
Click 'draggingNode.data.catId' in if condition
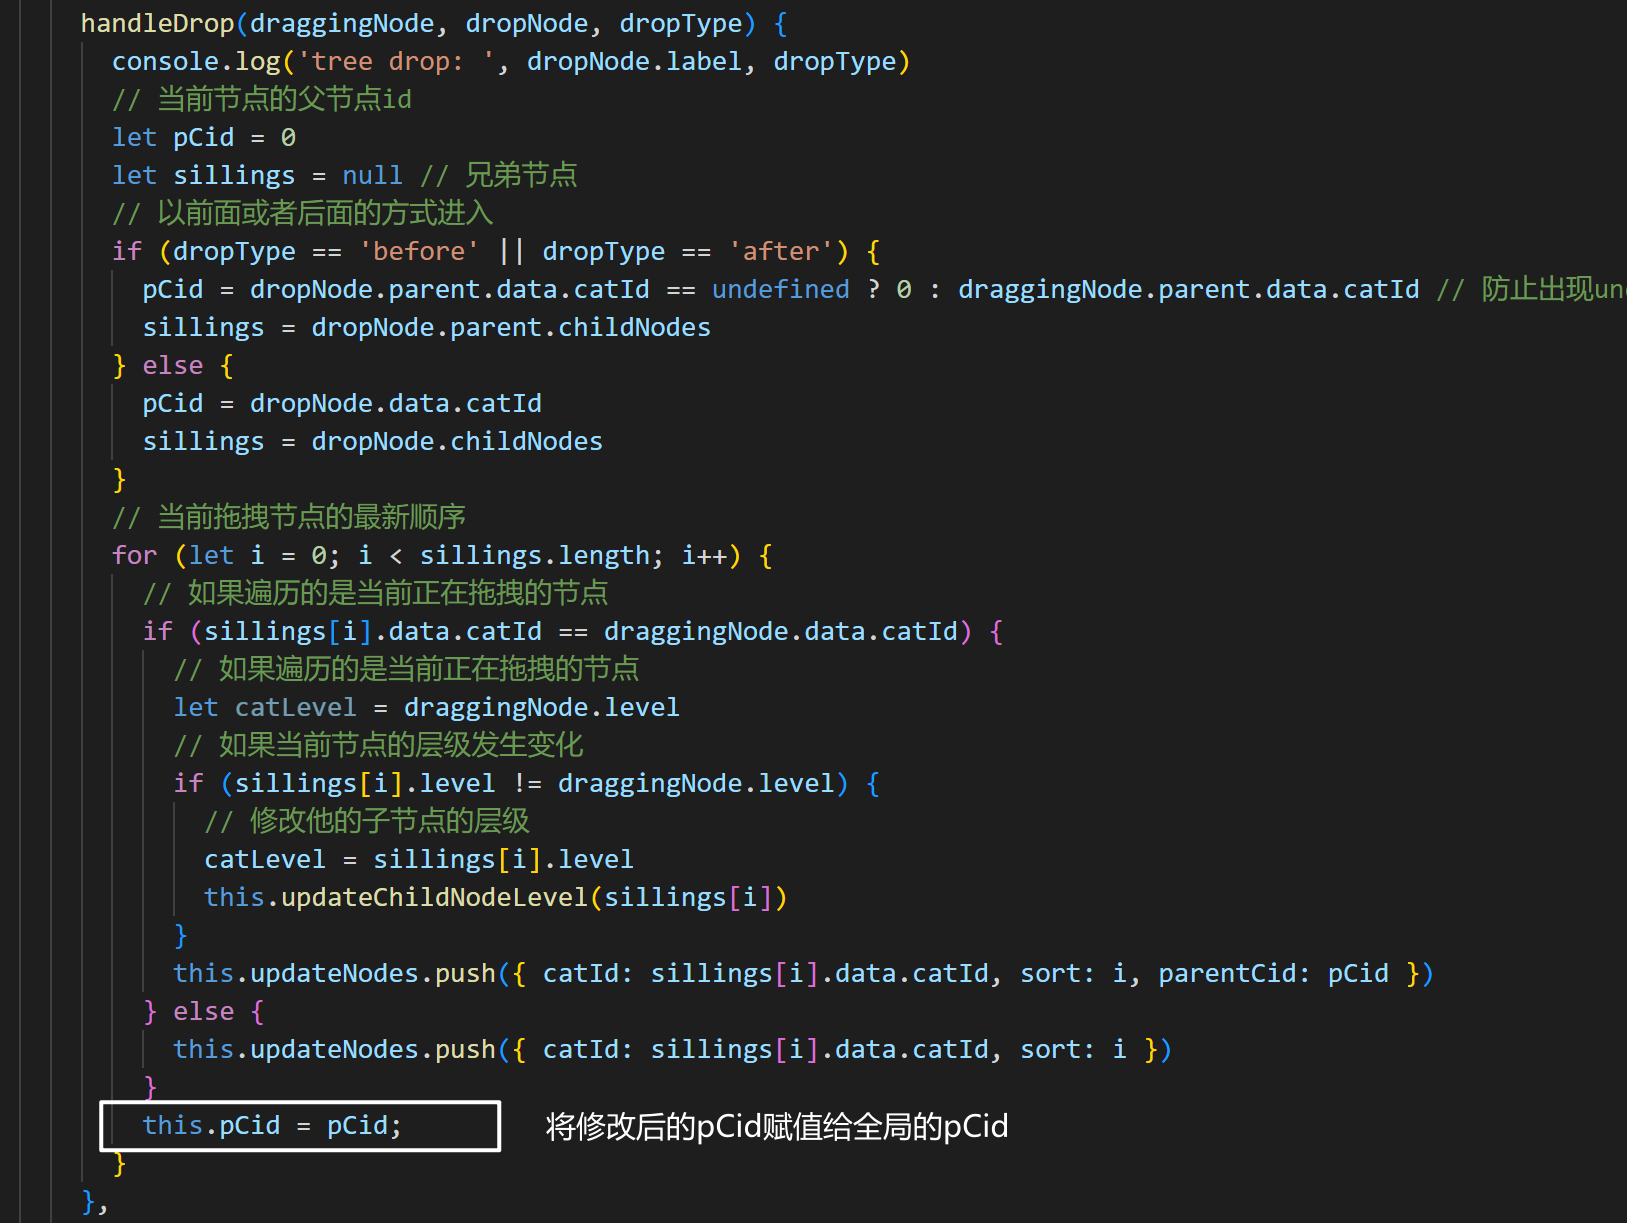(780, 631)
